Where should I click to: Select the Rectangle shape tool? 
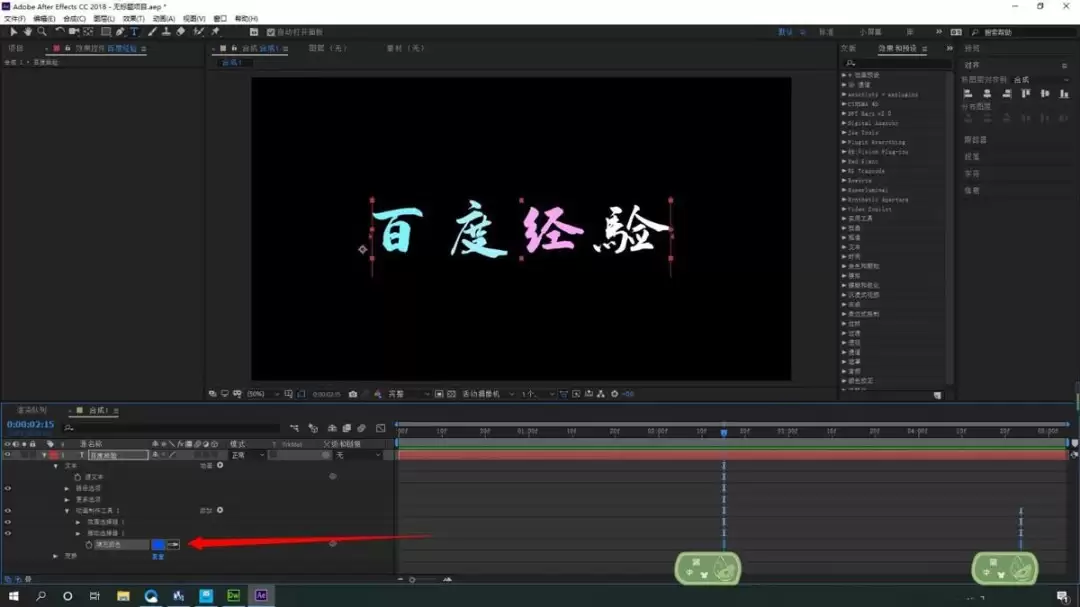pos(106,32)
